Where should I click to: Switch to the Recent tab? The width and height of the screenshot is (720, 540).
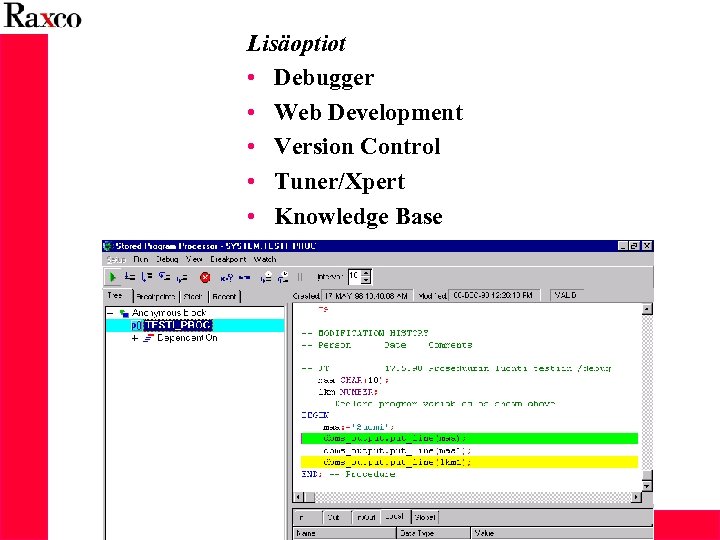[225, 297]
